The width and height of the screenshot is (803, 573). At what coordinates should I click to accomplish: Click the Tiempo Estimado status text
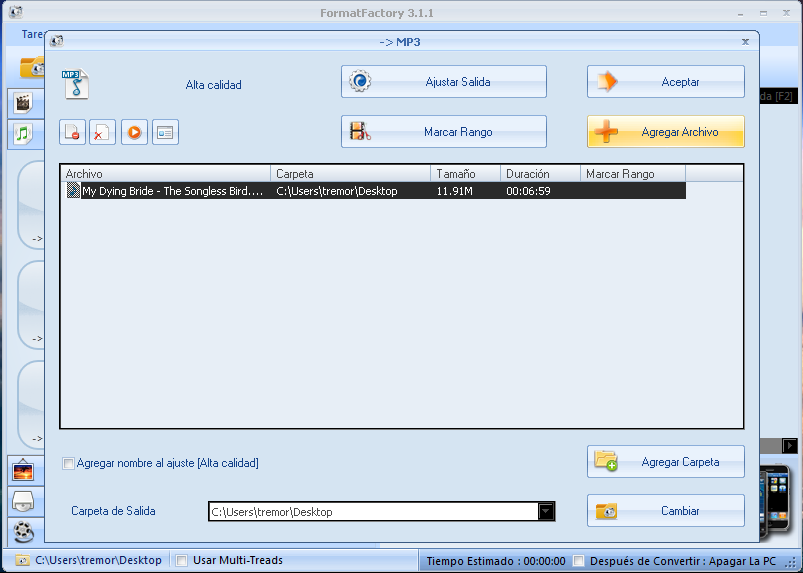pyautogui.click(x=496, y=561)
